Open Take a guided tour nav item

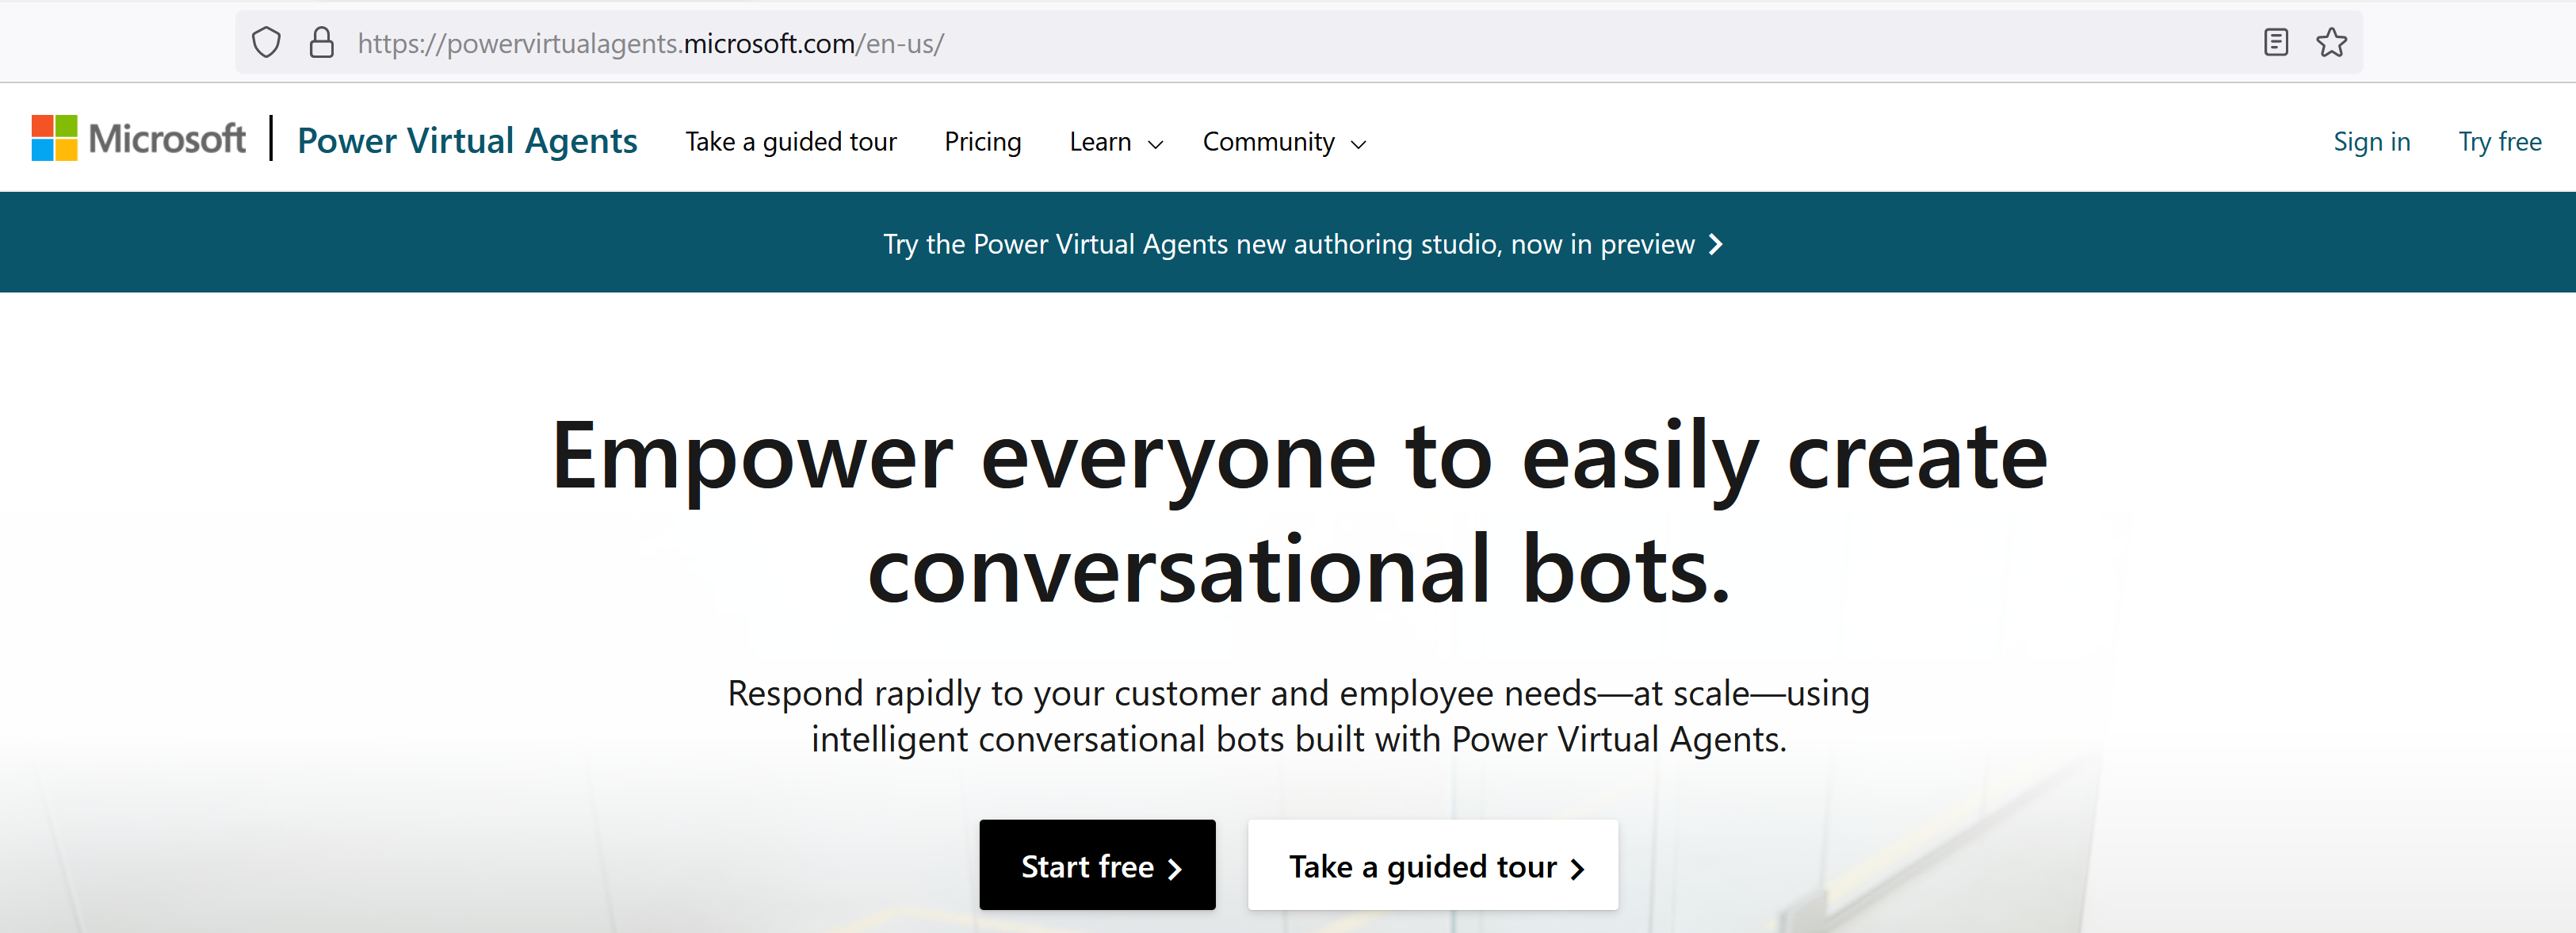pos(790,142)
